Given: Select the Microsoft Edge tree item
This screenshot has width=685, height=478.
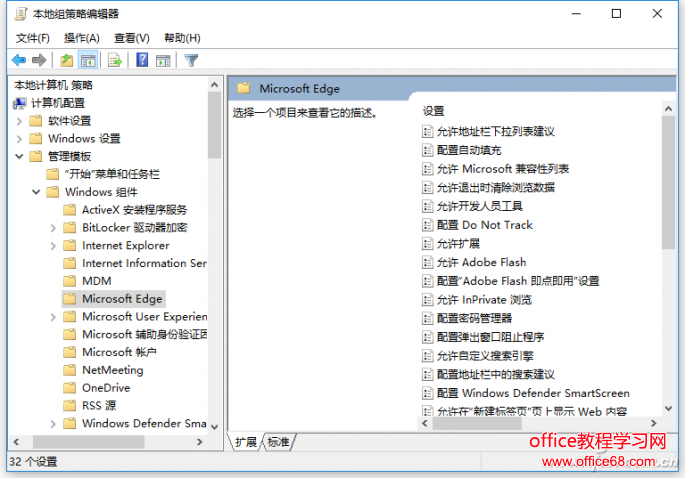Looking at the screenshot, I should 114,299.
